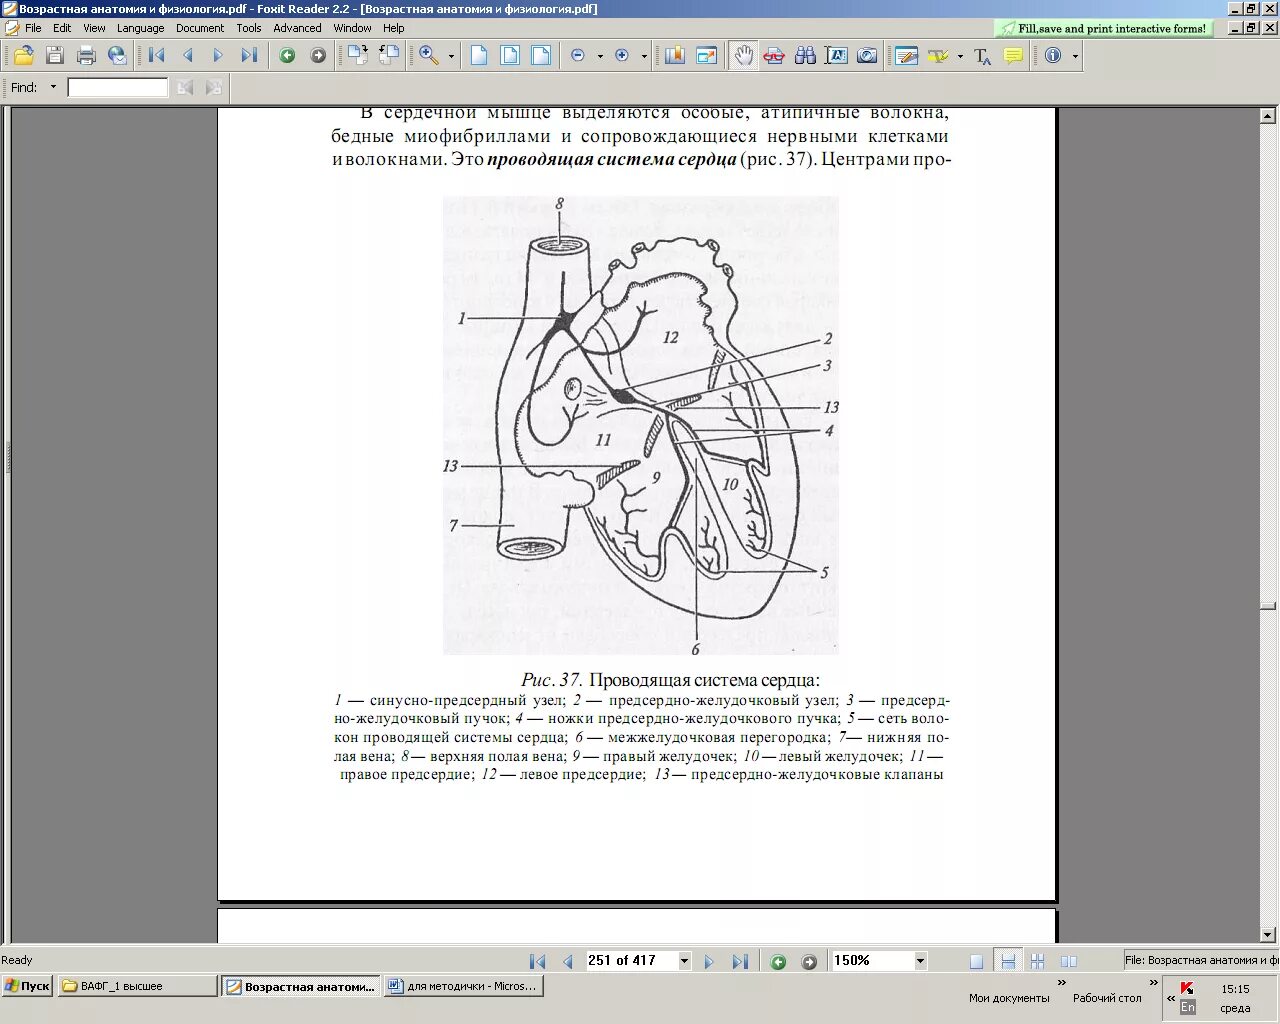The height and width of the screenshot is (1024, 1280).
Task: Click the En language indicator in tray
Action: click(x=1187, y=1007)
